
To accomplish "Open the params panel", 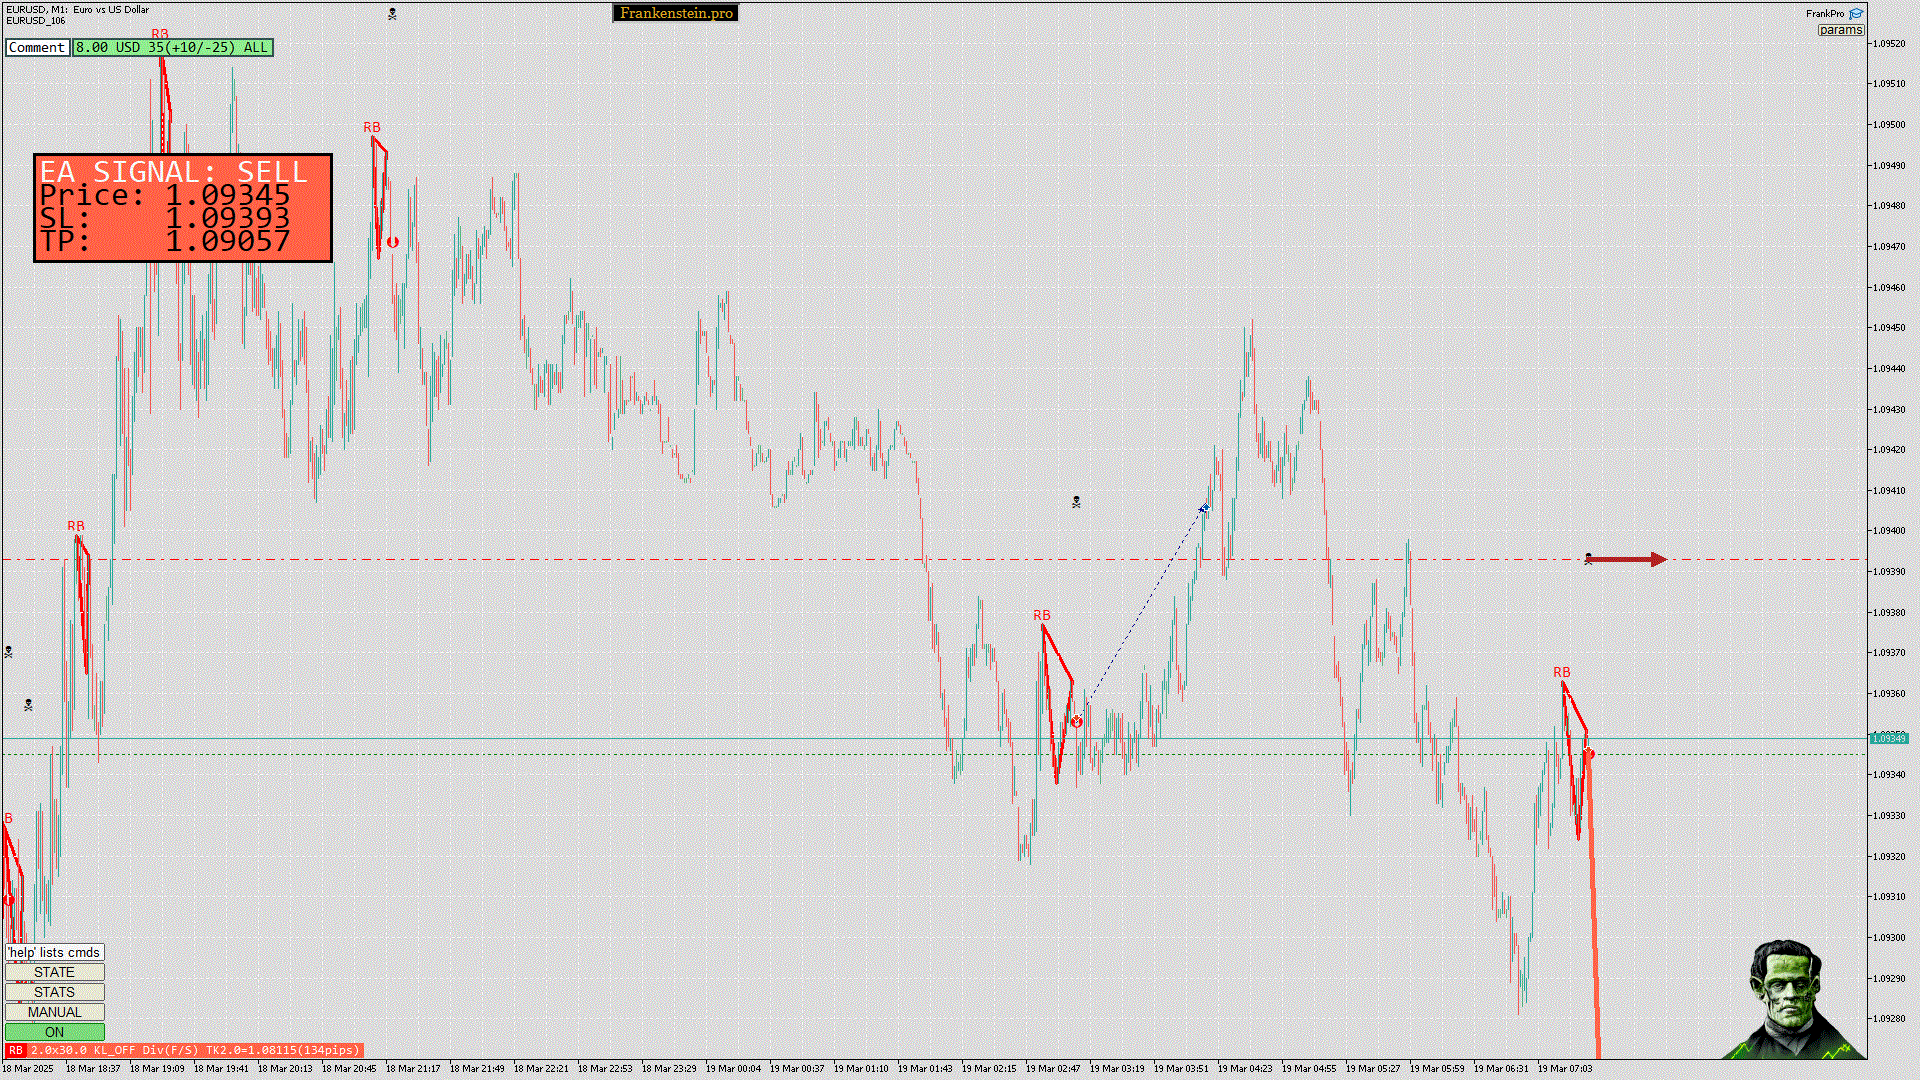I will point(1840,30).
